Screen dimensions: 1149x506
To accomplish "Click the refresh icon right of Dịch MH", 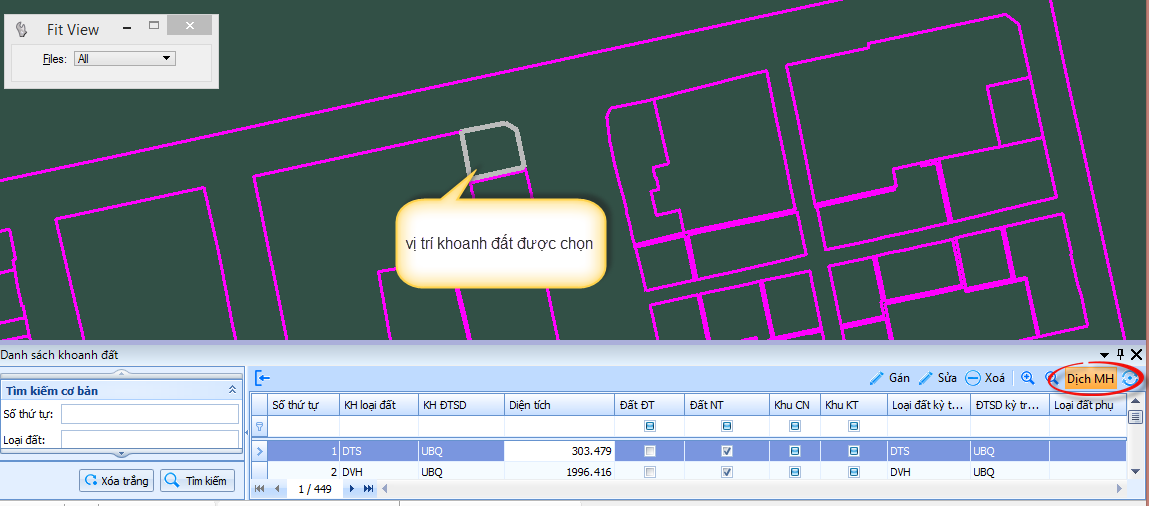I will point(1130,378).
